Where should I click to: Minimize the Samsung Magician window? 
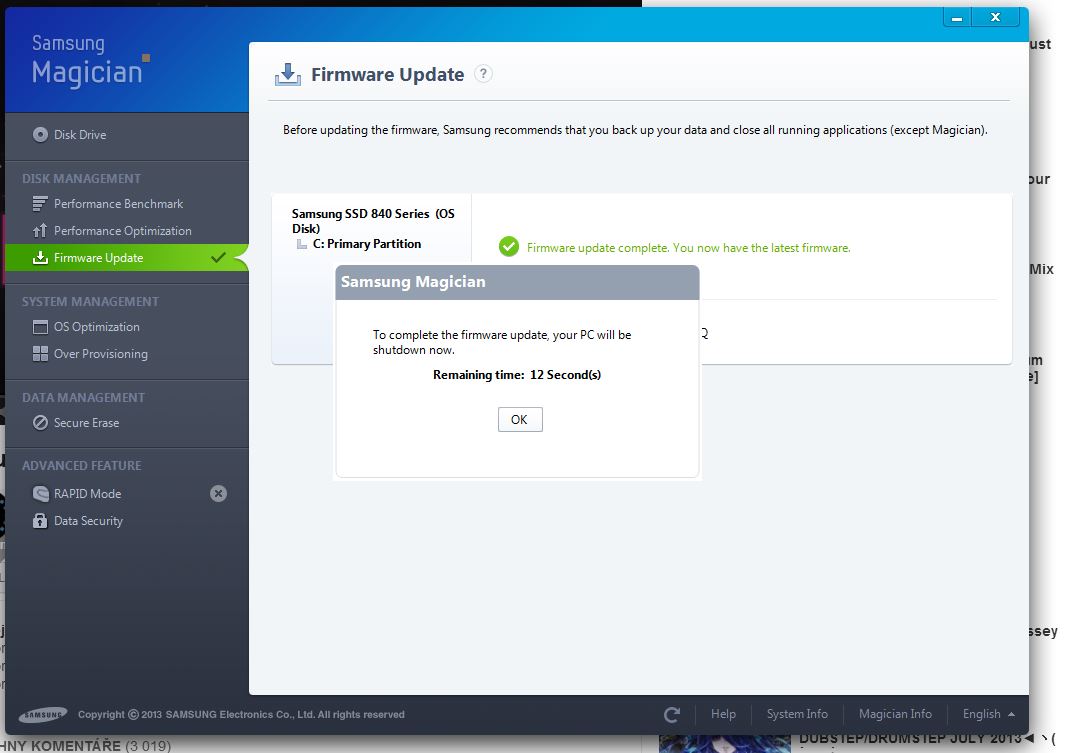pos(956,17)
